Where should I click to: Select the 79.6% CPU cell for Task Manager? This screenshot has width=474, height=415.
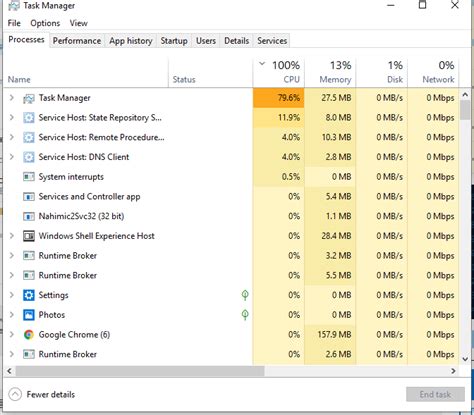pos(279,98)
